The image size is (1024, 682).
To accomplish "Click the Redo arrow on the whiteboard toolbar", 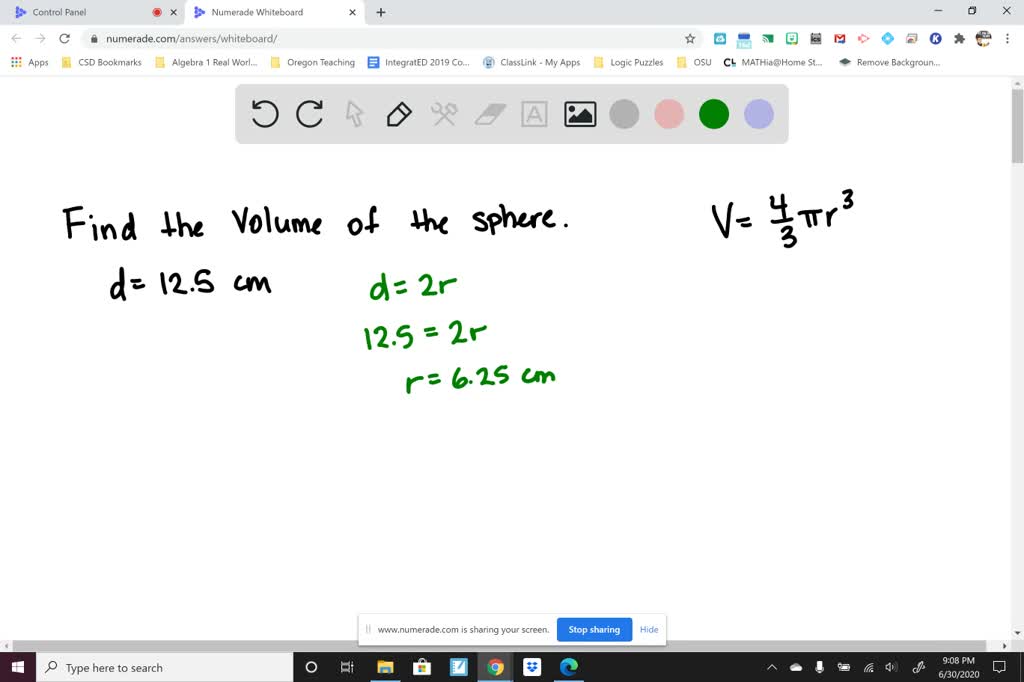I will pos(309,114).
